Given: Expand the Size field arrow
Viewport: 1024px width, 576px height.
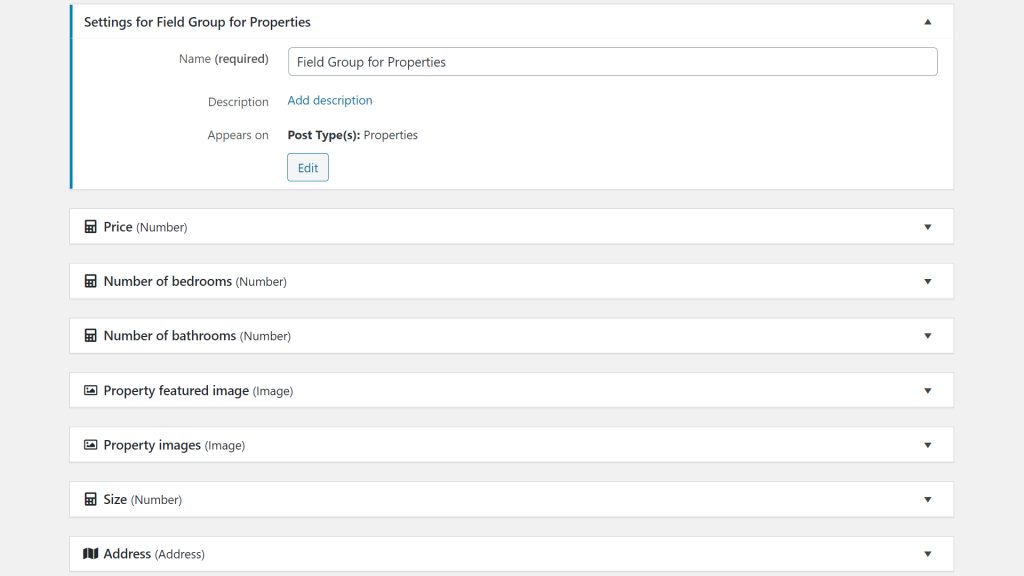Looking at the screenshot, I should point(927,500).
